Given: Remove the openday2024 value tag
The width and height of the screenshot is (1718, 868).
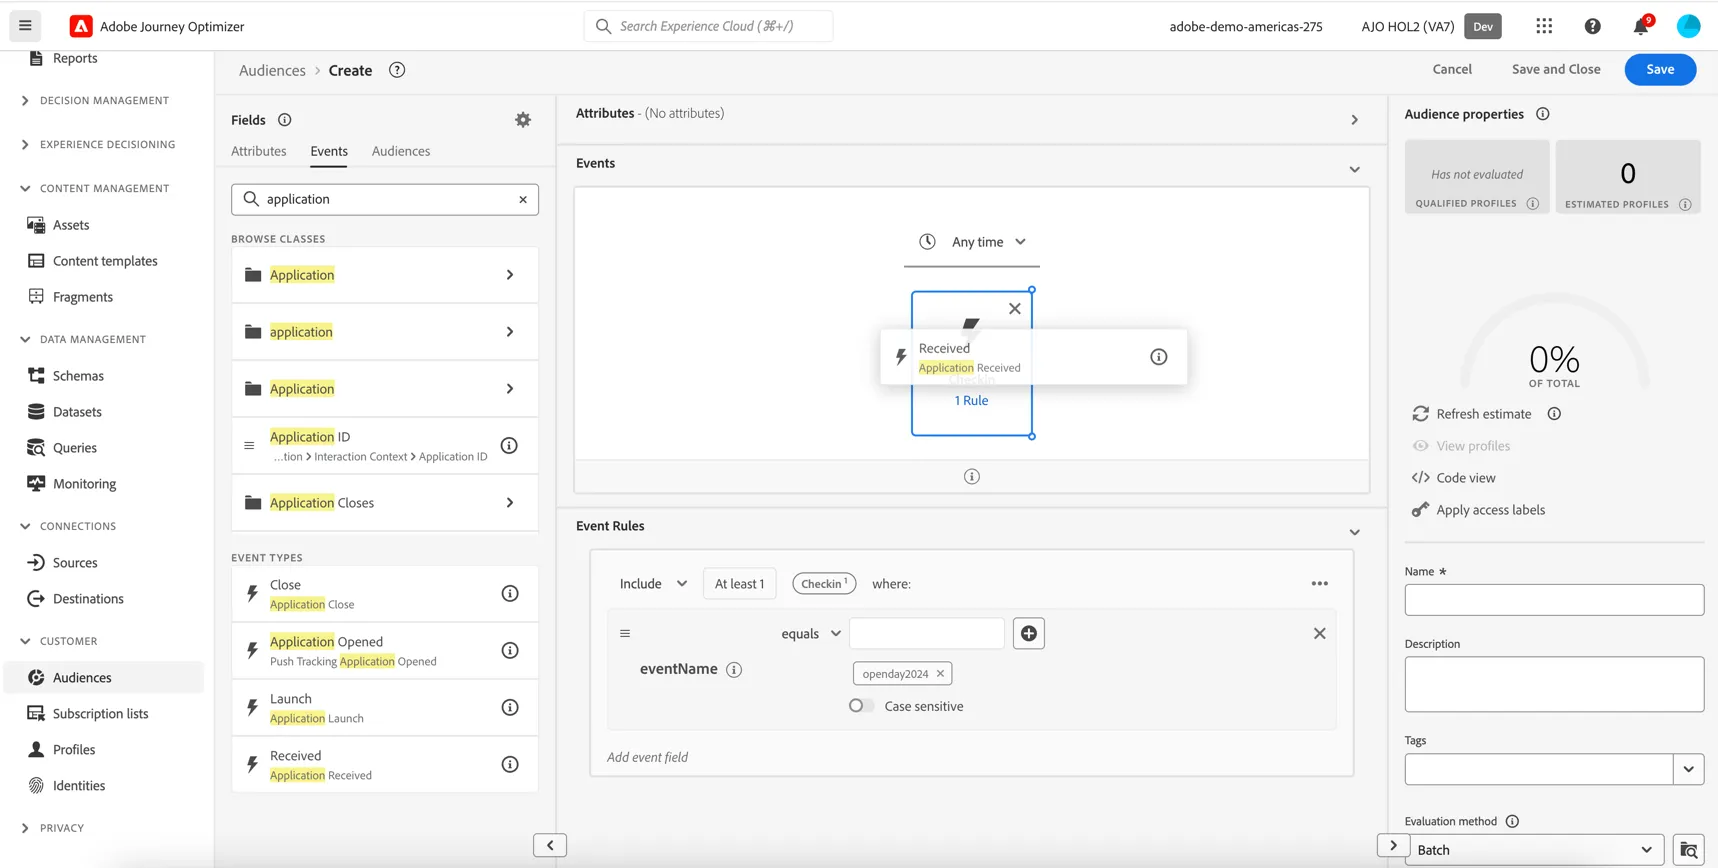Looking at the screenshot, I should pyautogui.click(x=940, y=674).
